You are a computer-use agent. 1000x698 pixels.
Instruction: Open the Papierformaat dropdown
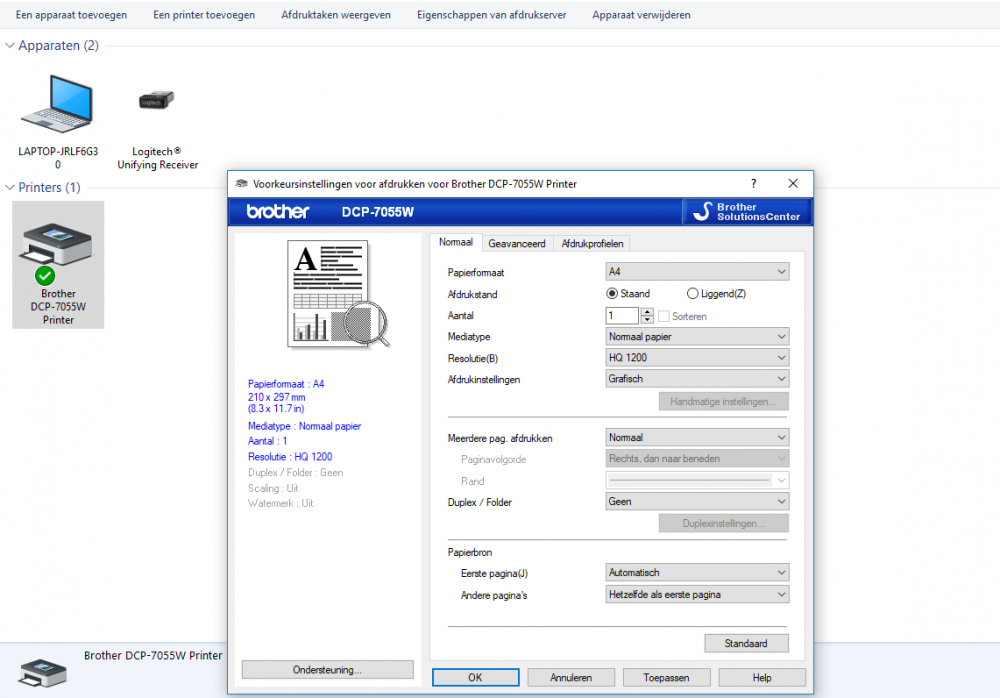(x=697, y=272)
